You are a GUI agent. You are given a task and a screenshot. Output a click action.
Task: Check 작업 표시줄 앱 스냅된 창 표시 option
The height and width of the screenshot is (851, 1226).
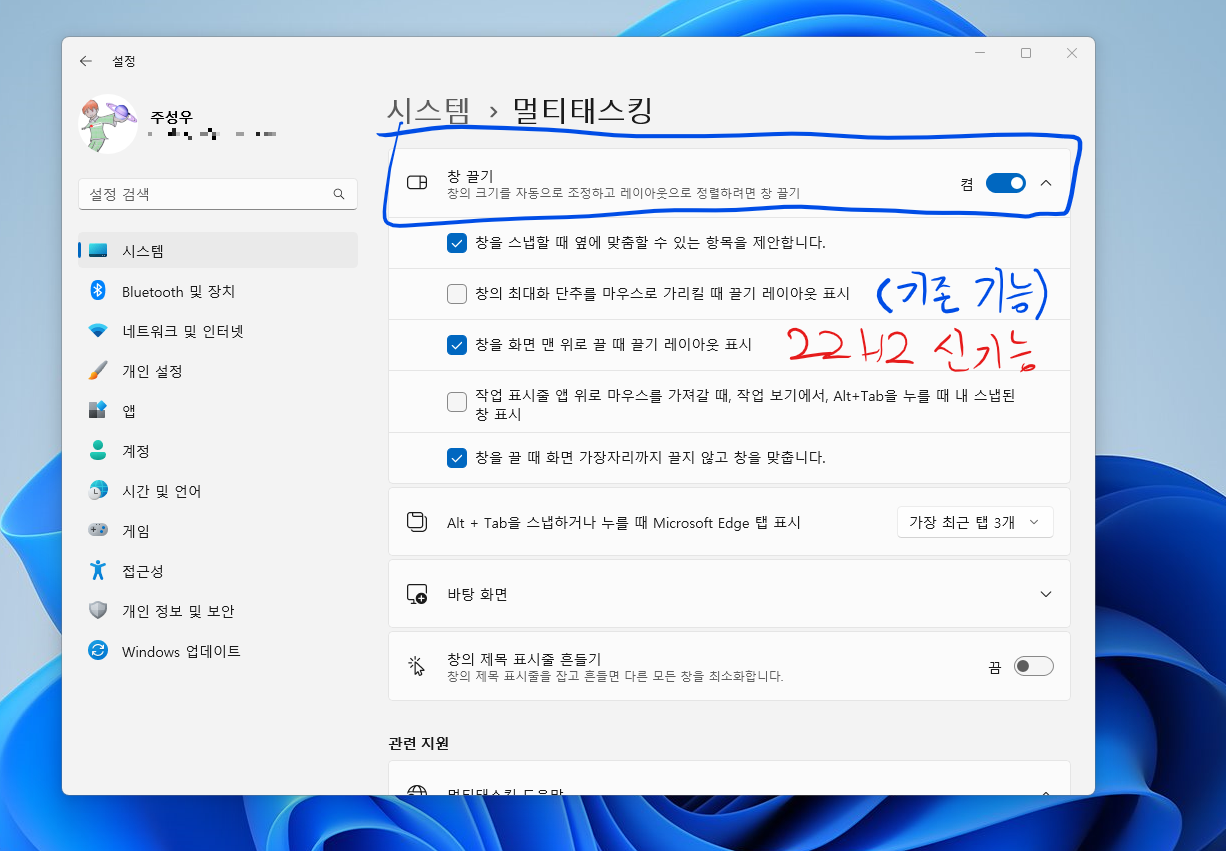pyautogui.click(x=457, y=402)
